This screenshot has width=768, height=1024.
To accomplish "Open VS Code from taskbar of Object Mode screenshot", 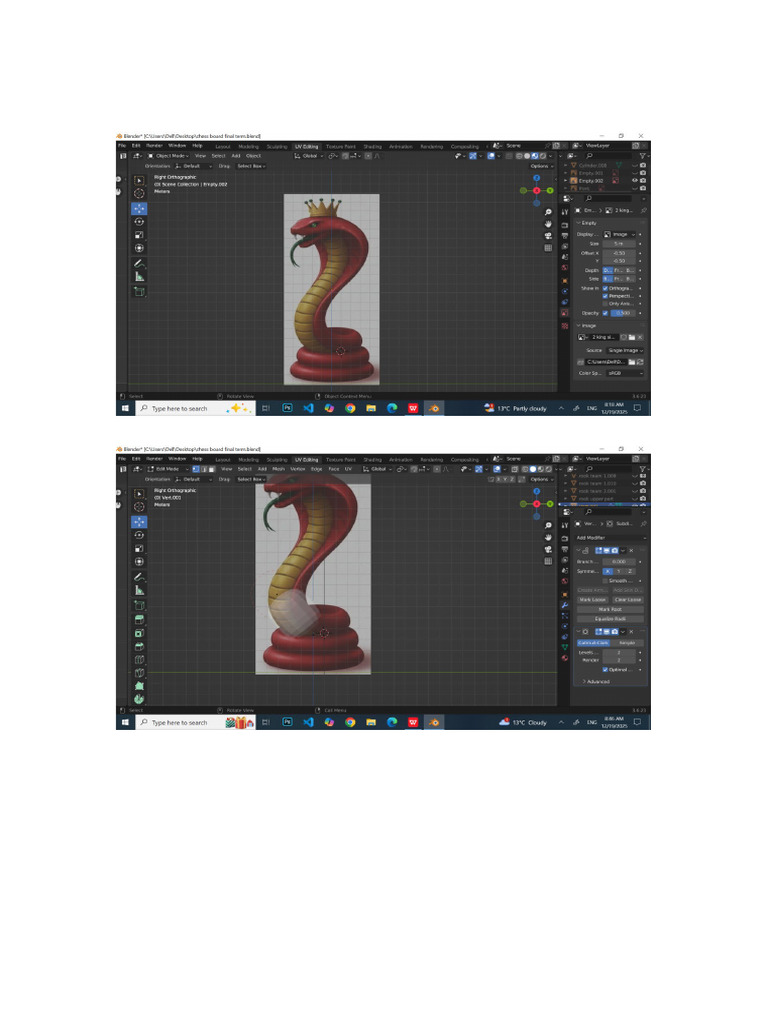I will click(x=308, y=408).
